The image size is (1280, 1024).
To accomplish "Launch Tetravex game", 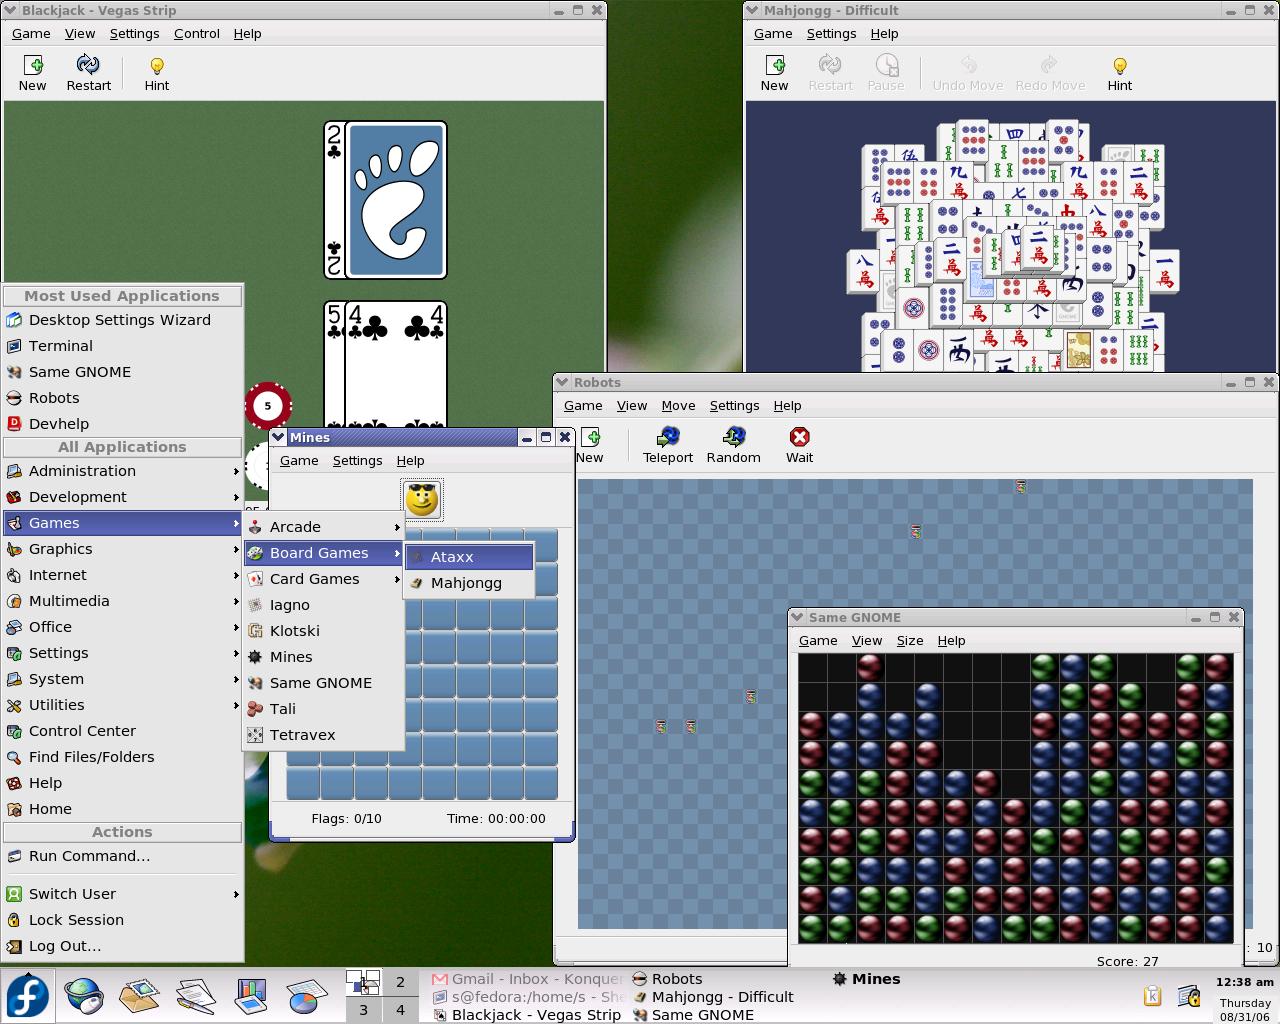I will (x=323, y=735).
